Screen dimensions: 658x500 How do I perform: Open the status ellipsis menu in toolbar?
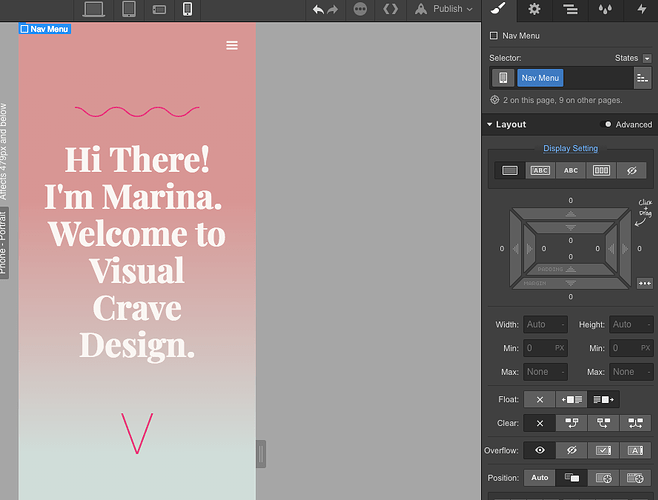pyautogui.click(x=360, y=9)
